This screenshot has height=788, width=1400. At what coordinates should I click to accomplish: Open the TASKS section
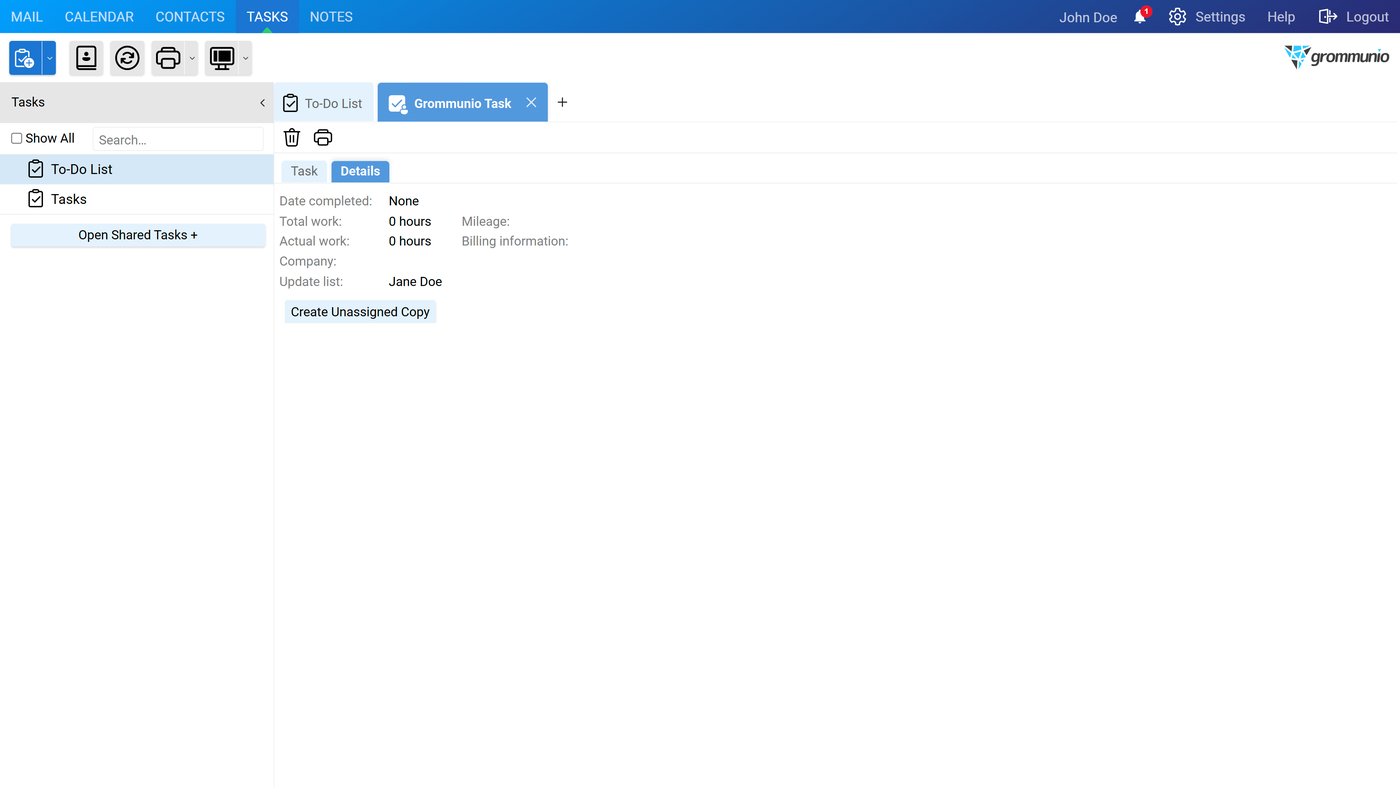pos(267,17)
